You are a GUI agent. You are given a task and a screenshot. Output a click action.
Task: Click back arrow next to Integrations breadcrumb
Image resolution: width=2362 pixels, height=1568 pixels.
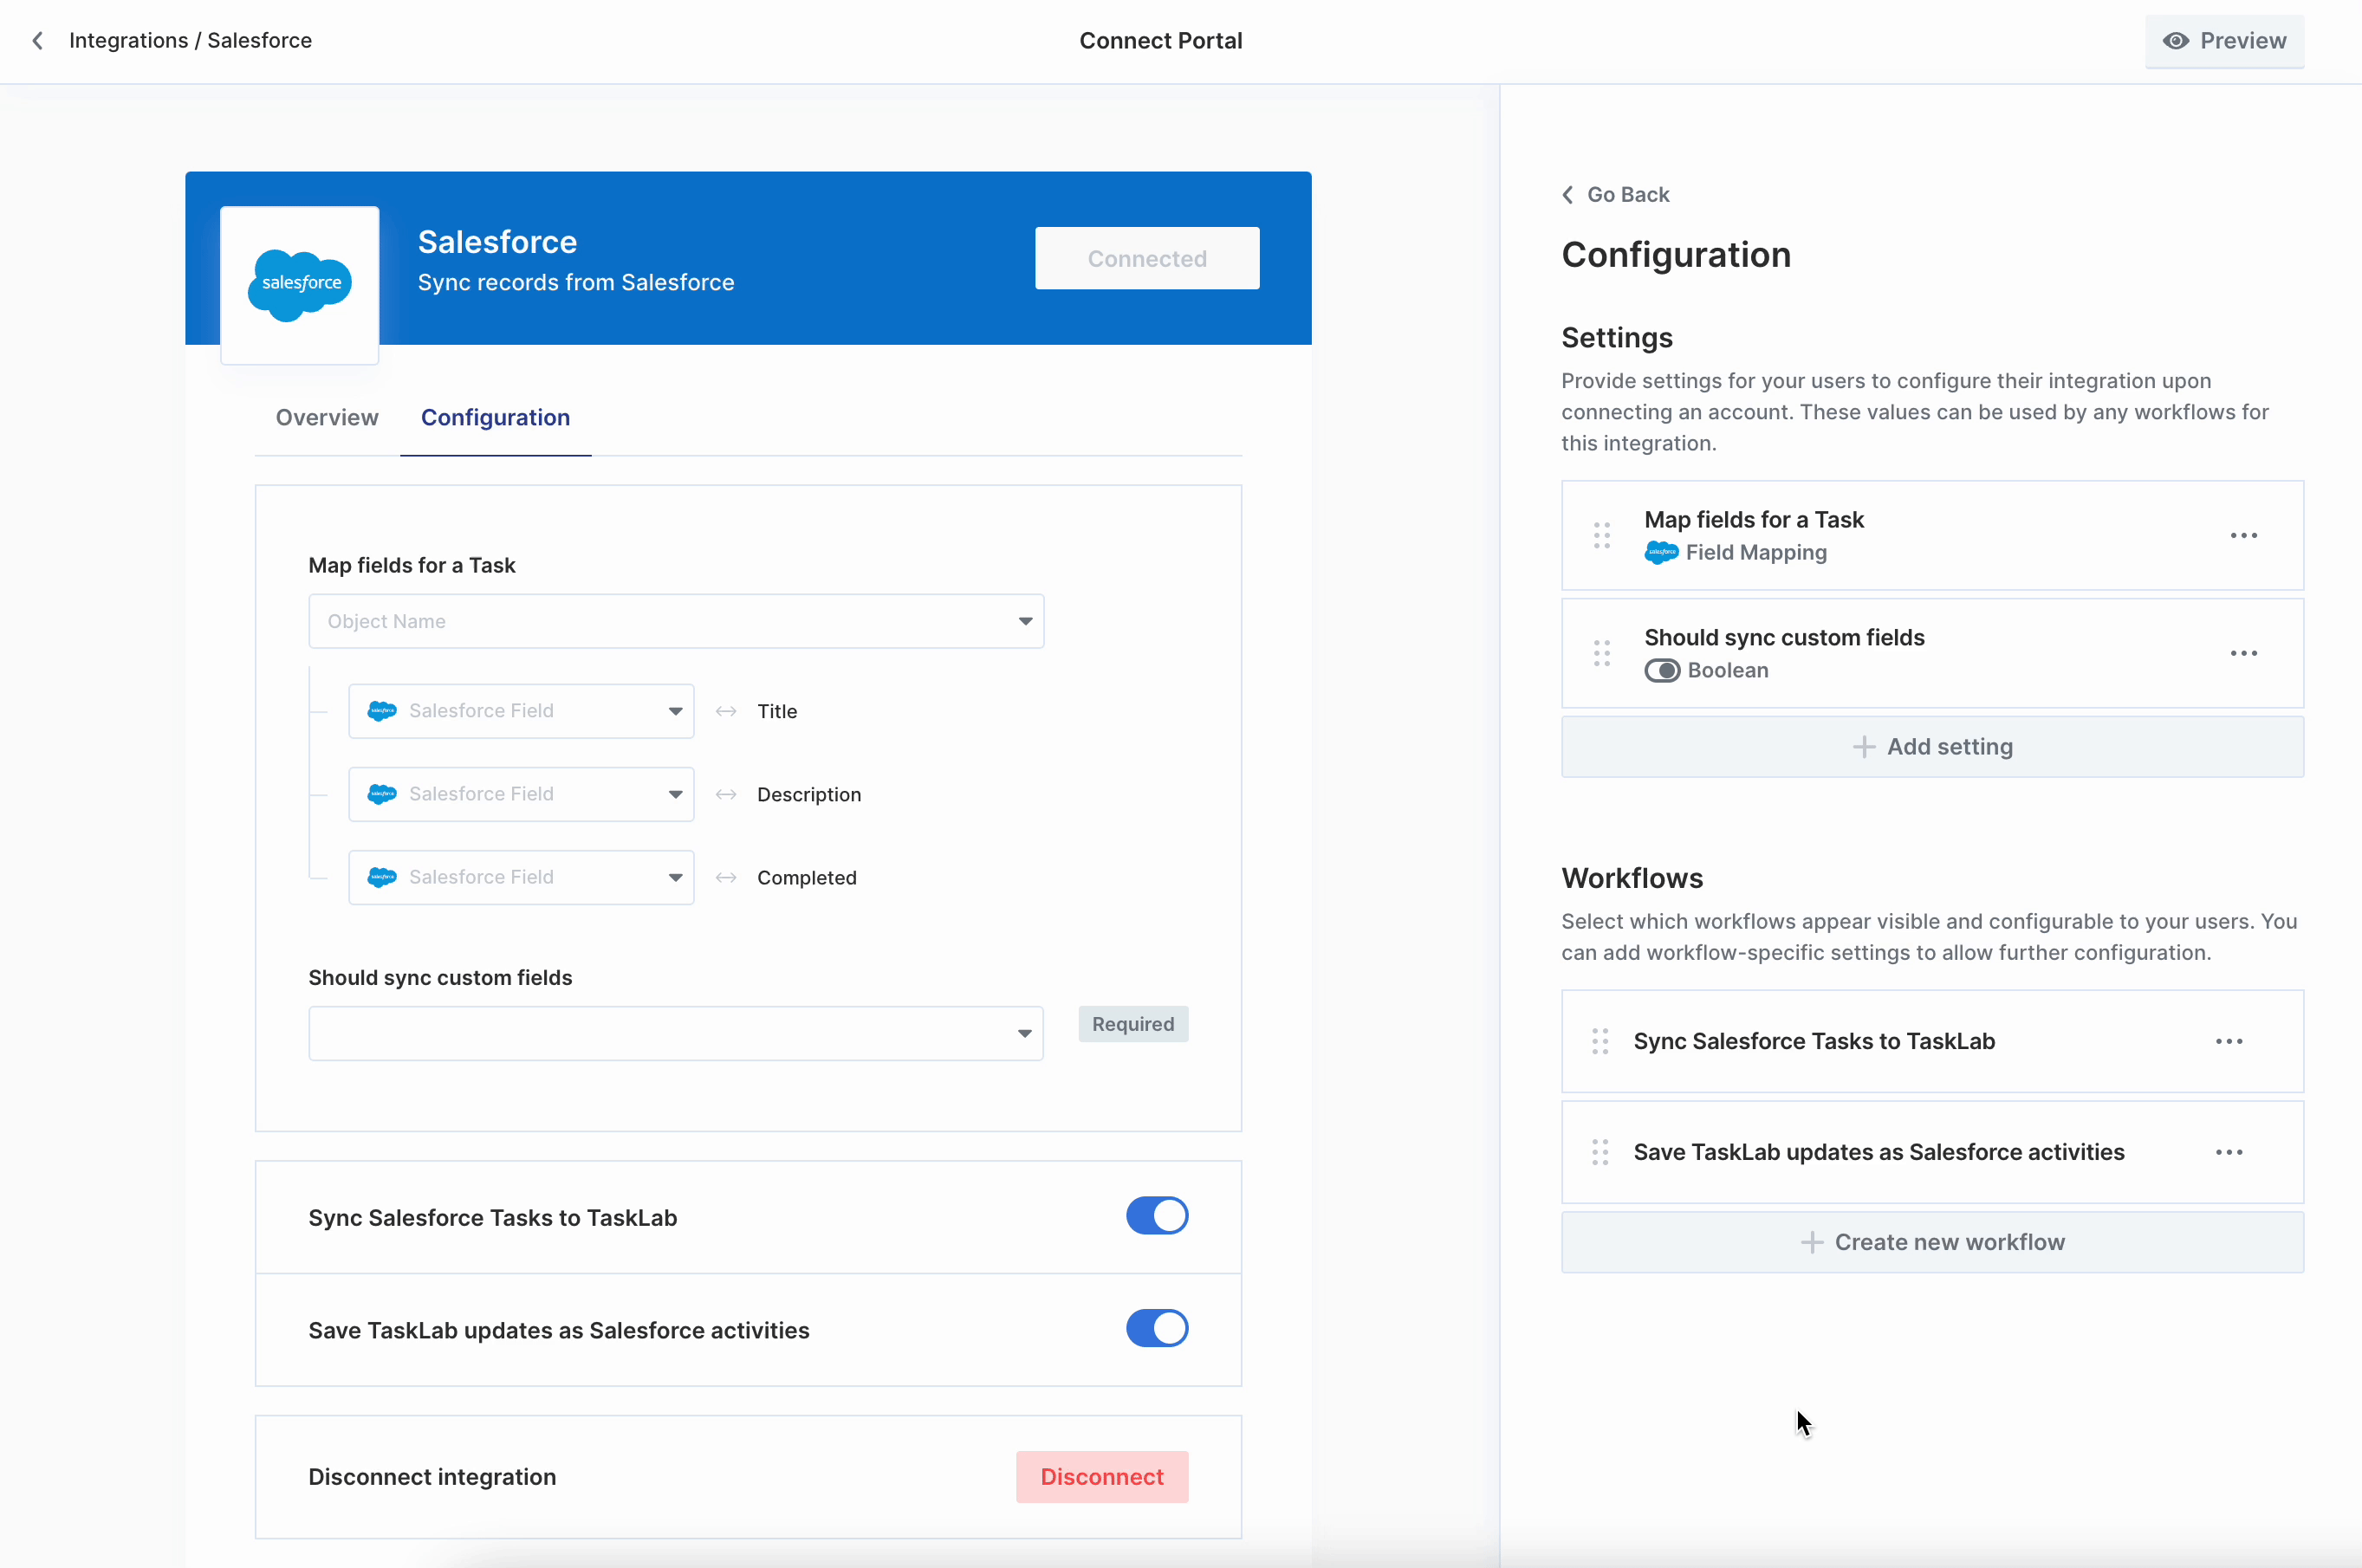(x=38, y=41)
